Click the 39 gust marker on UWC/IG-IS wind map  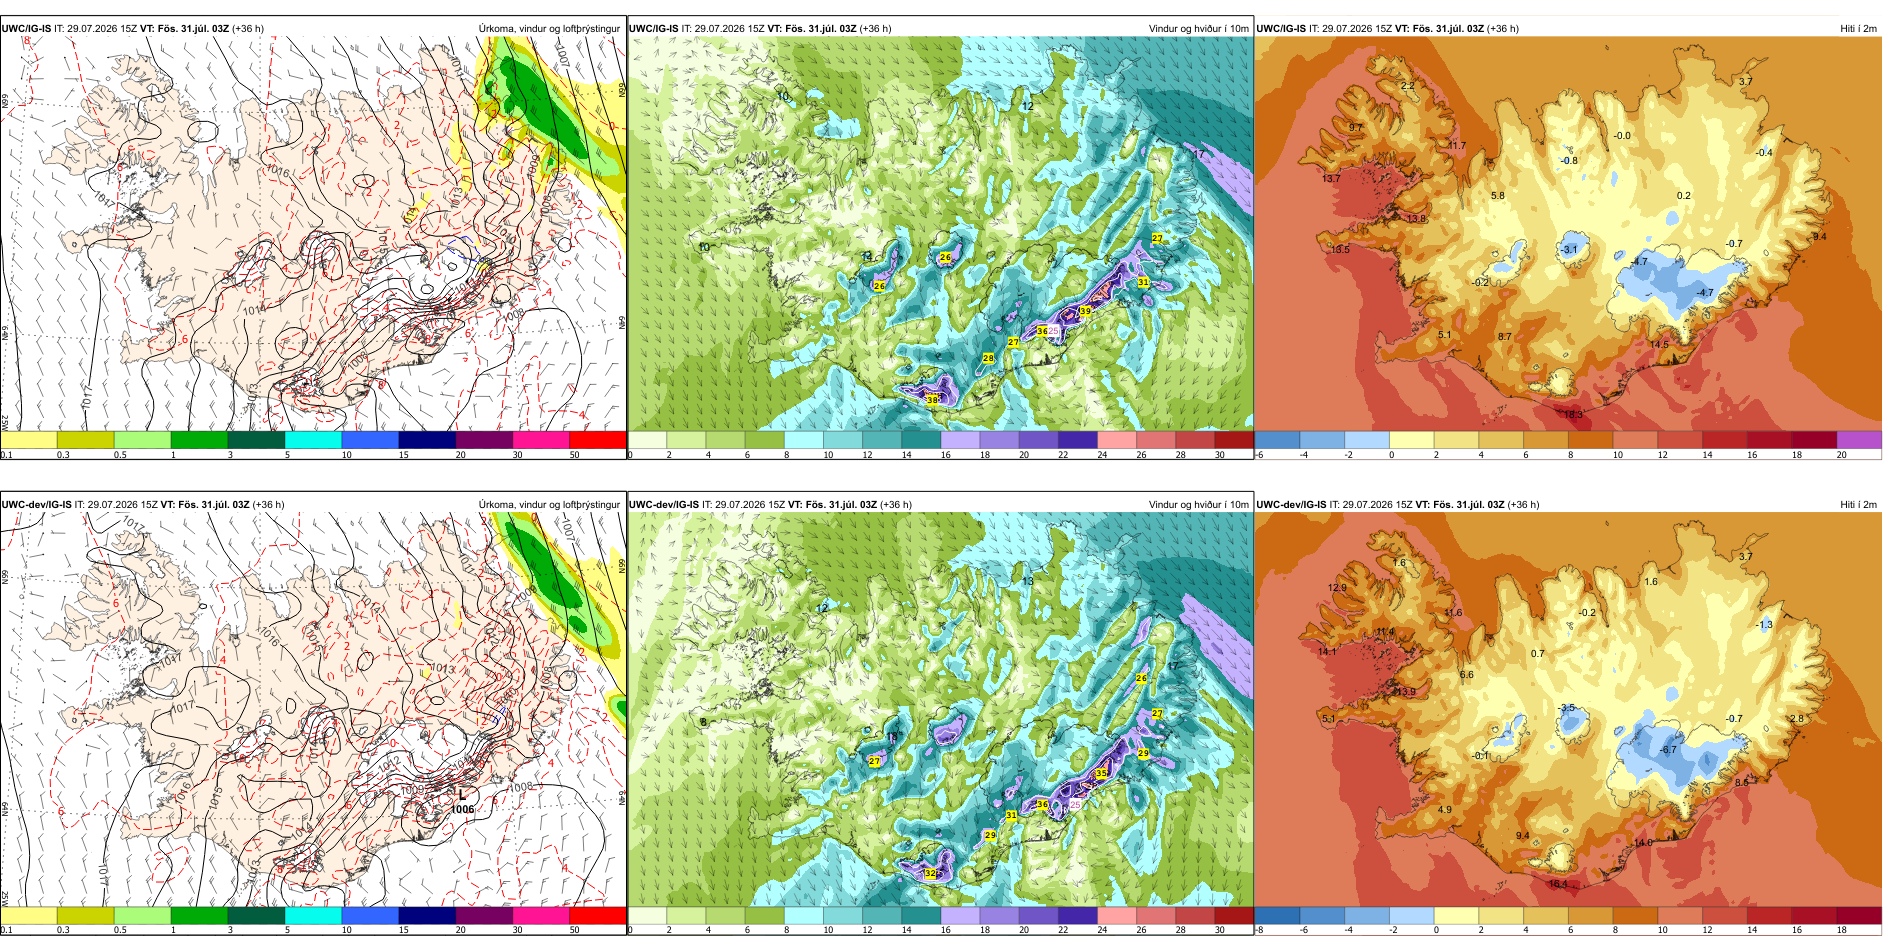click(x=1085, y=311)
